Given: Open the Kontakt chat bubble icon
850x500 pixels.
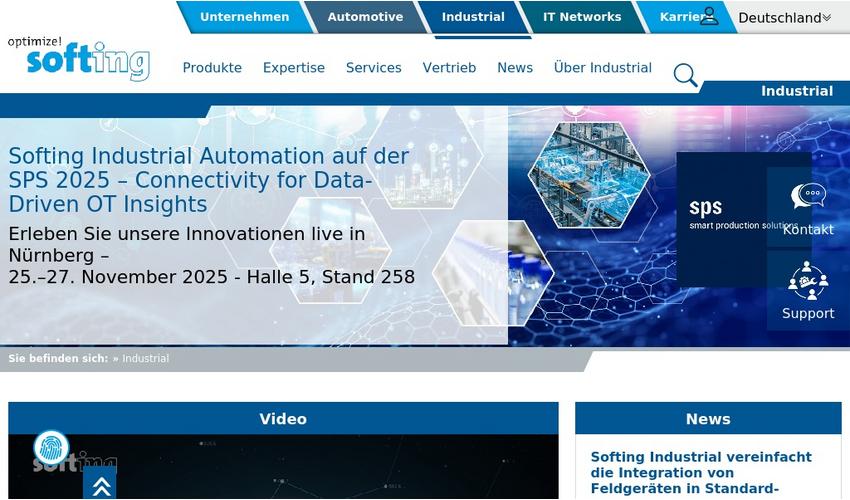Looking at the screenshot, I should pos(808,196).
